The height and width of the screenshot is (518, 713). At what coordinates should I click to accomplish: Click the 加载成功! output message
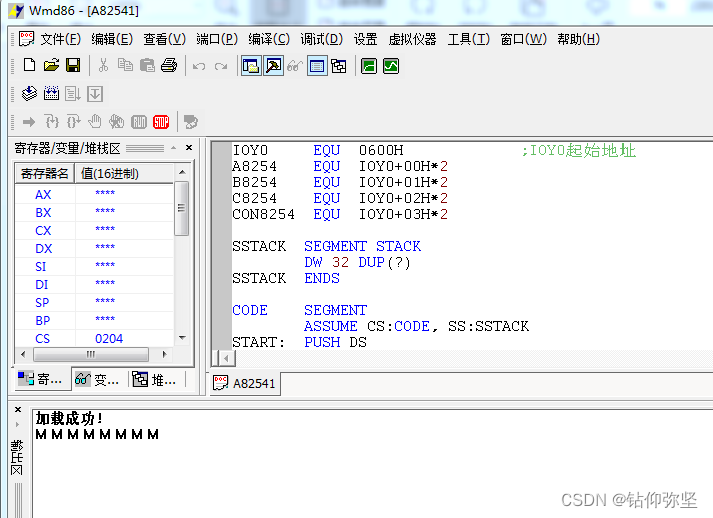click(x=69, y=418)
